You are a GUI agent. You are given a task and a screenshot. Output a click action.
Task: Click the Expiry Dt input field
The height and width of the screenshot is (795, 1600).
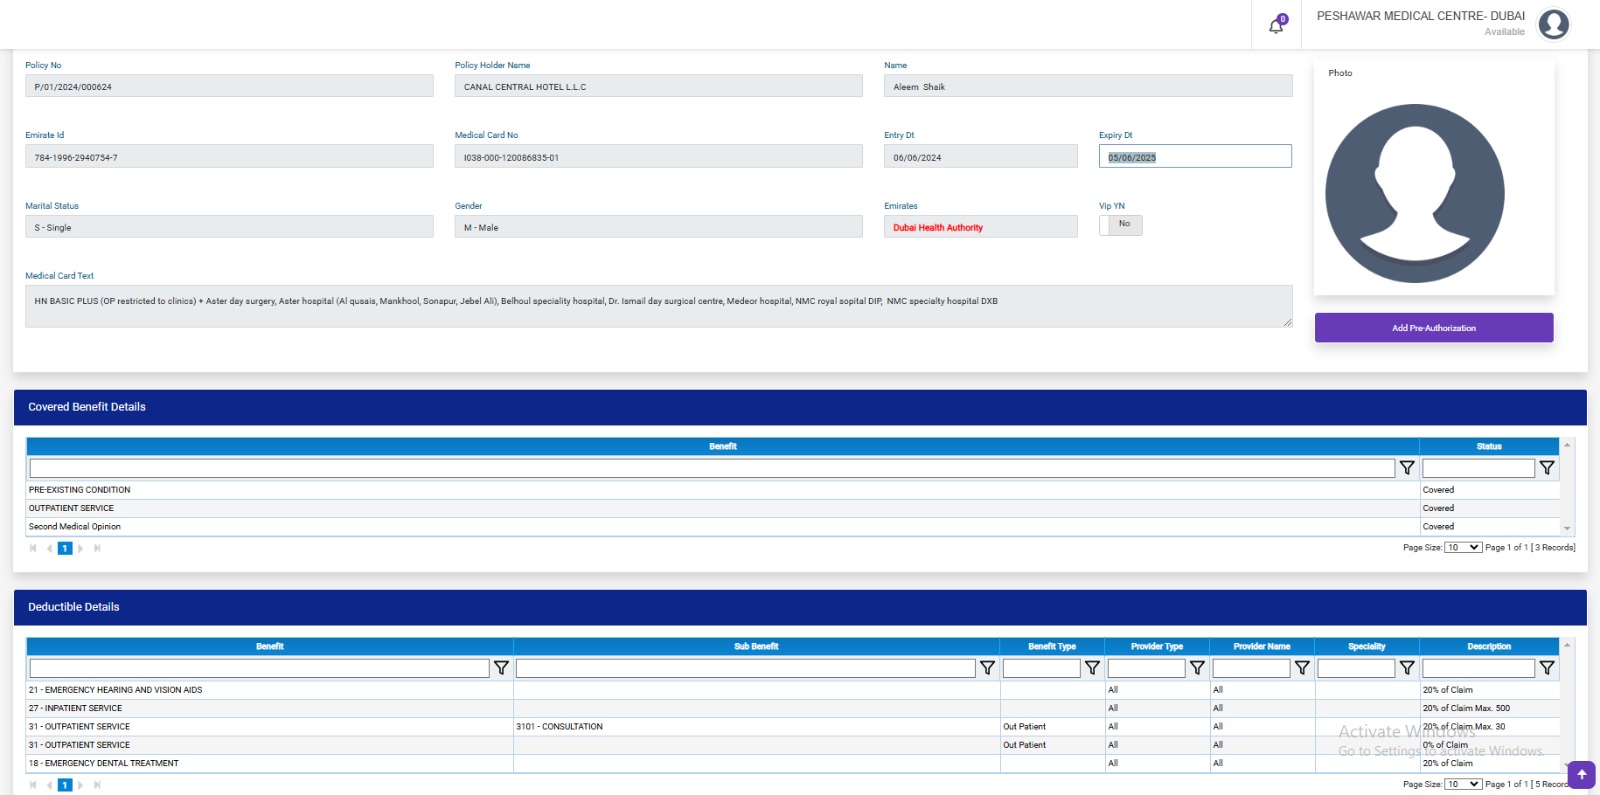tap(1195, 157)
